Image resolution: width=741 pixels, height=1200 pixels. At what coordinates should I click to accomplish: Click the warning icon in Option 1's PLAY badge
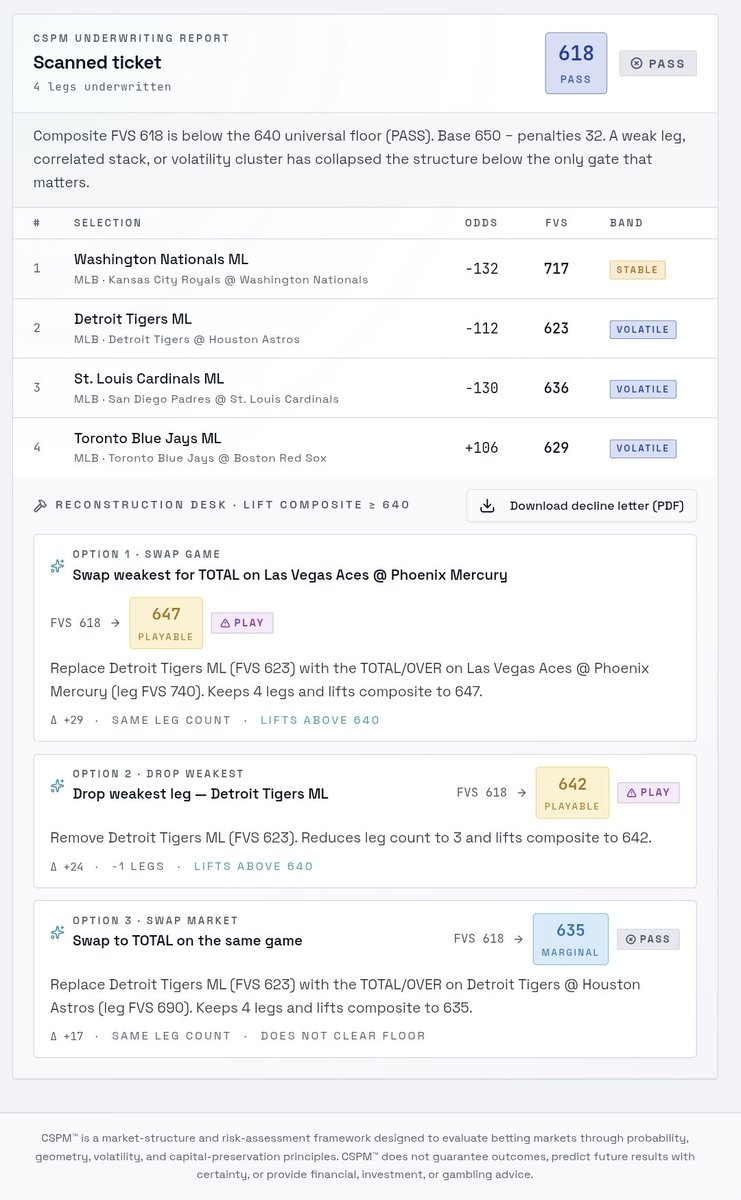point(225,623)
